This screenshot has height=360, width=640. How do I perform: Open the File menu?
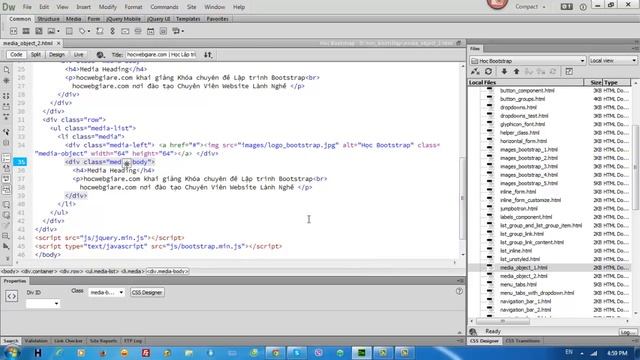[27, 7]
